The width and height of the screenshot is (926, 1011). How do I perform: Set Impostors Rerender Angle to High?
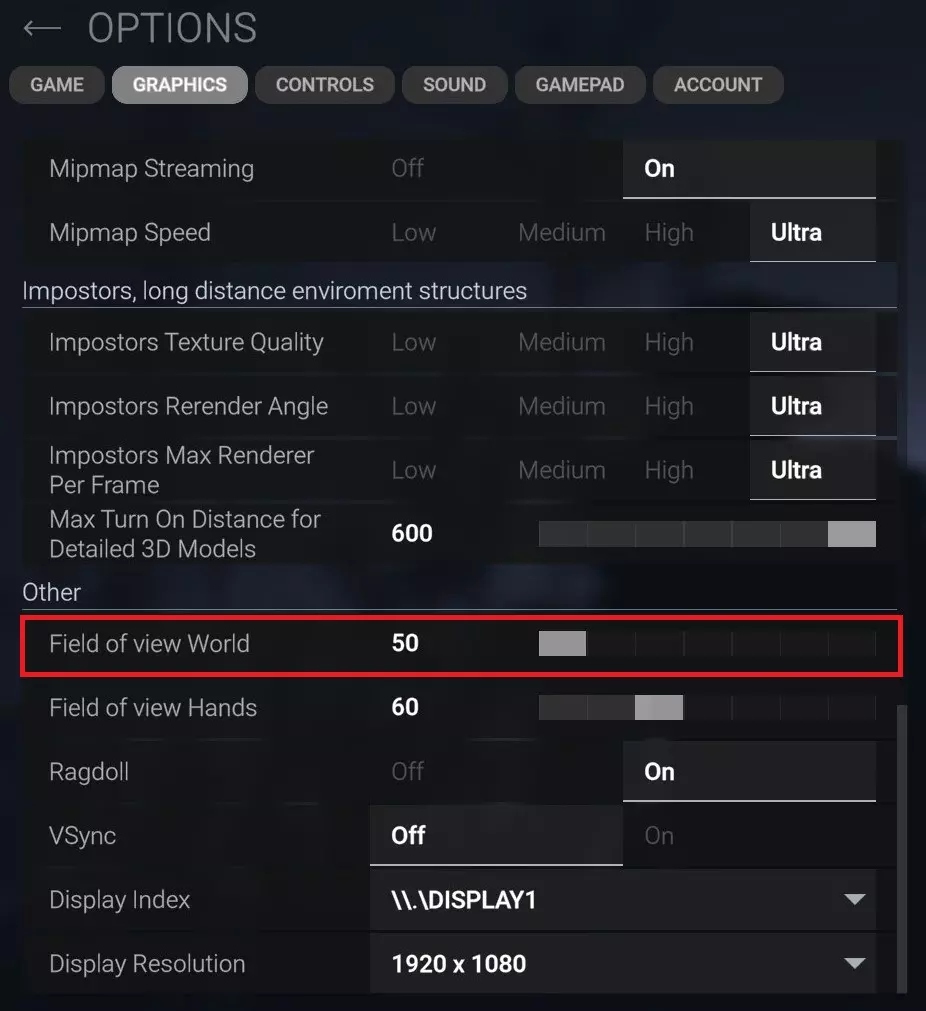pyautogui.click(x=669, y=407)
